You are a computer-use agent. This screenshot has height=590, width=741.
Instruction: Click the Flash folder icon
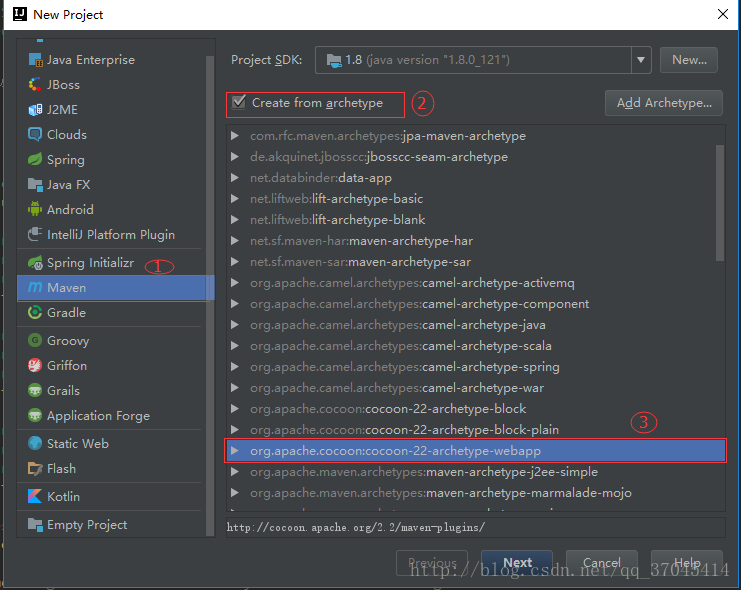click(x=35, y=468)
